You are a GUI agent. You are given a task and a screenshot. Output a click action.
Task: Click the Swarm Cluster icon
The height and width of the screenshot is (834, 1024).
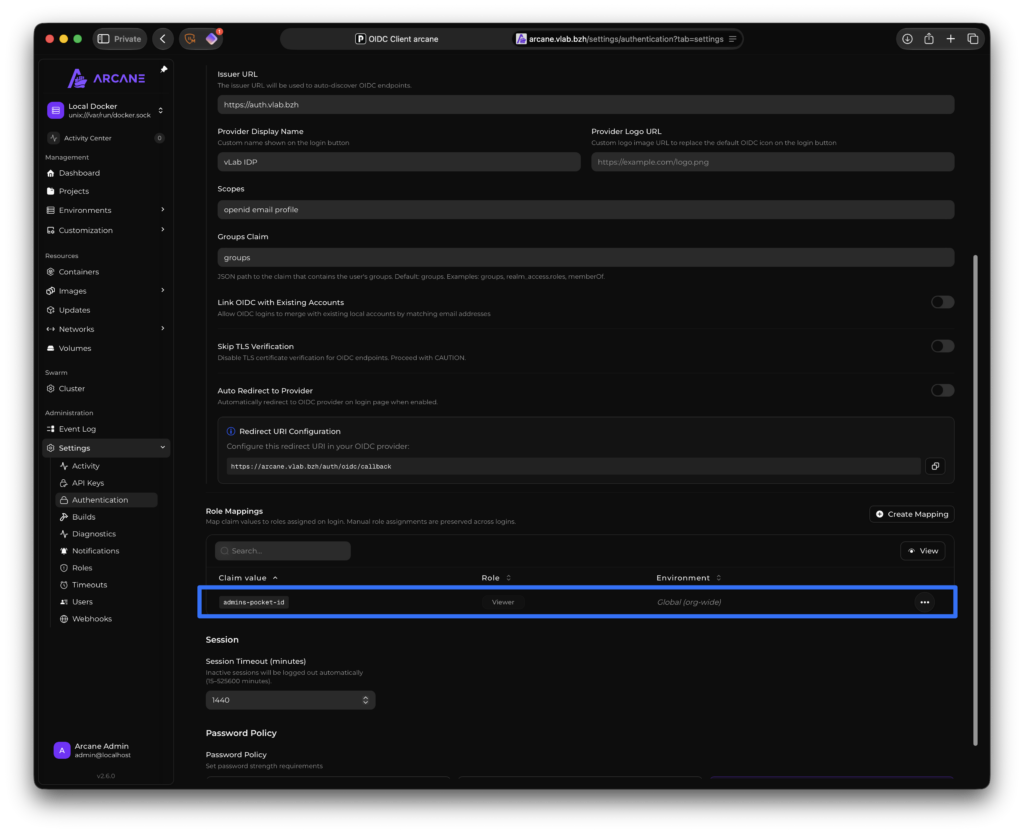(50, 389)
